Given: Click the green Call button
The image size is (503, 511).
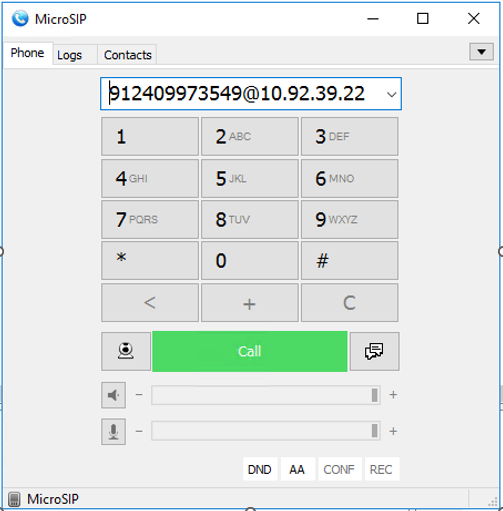Looking at the screenshot, I should point(250,351).
